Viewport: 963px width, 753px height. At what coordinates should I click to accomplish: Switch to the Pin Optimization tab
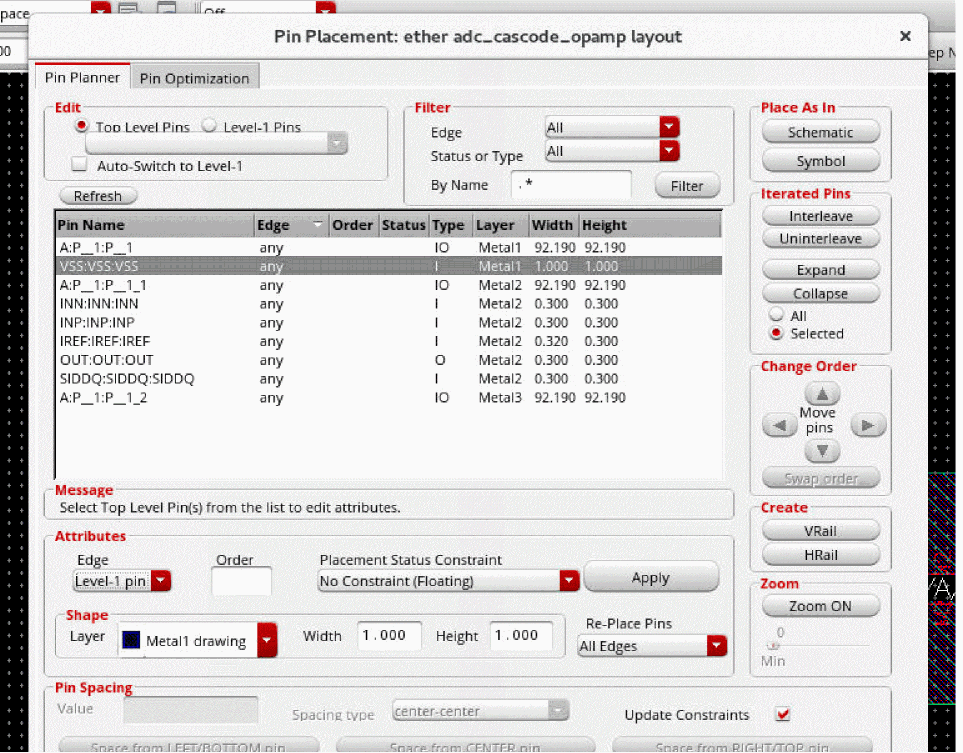[194, 78]
